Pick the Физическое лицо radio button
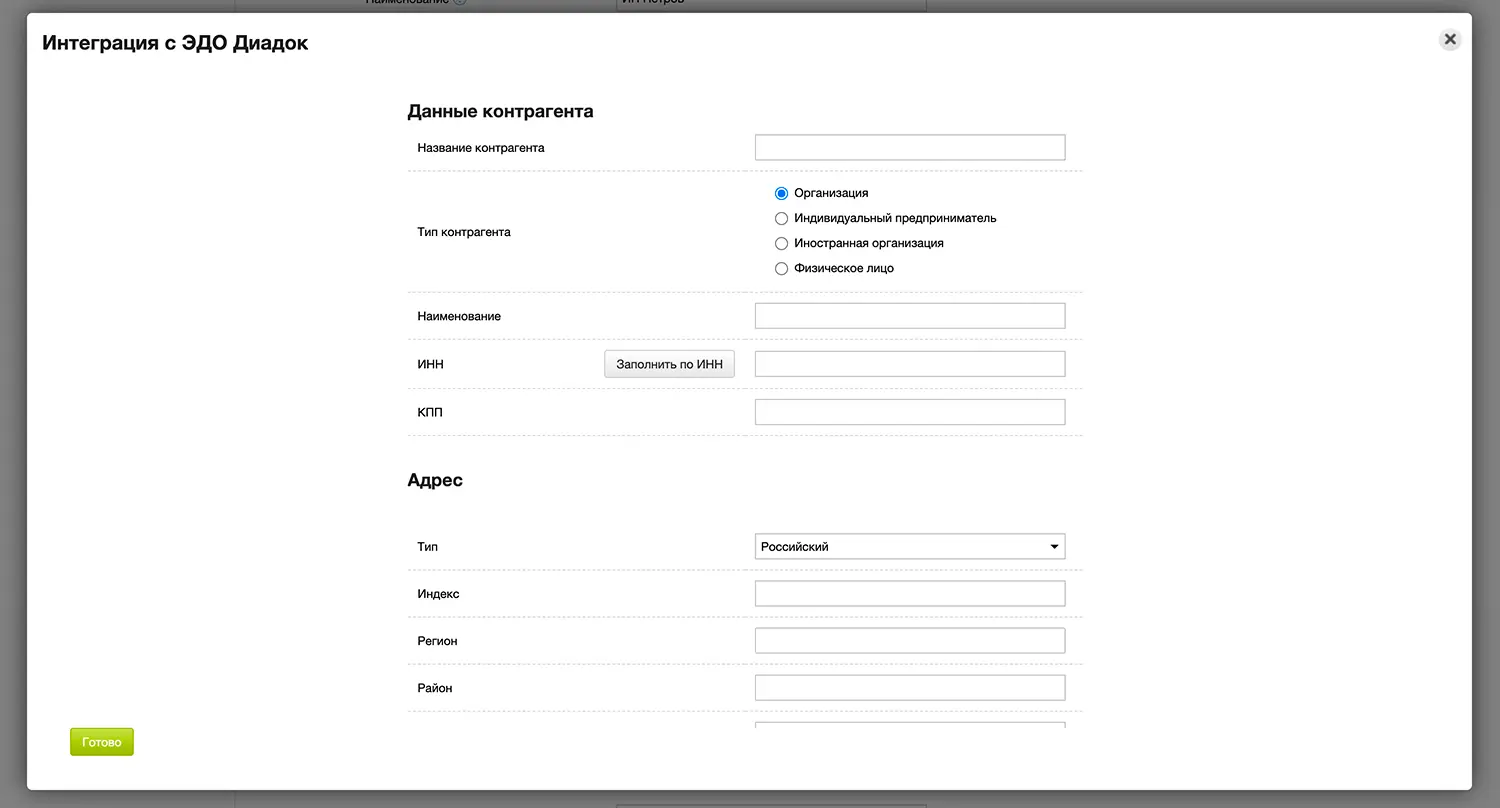Screen dimensions: 1500x808 pyautogui.click(x=782, y=268)
